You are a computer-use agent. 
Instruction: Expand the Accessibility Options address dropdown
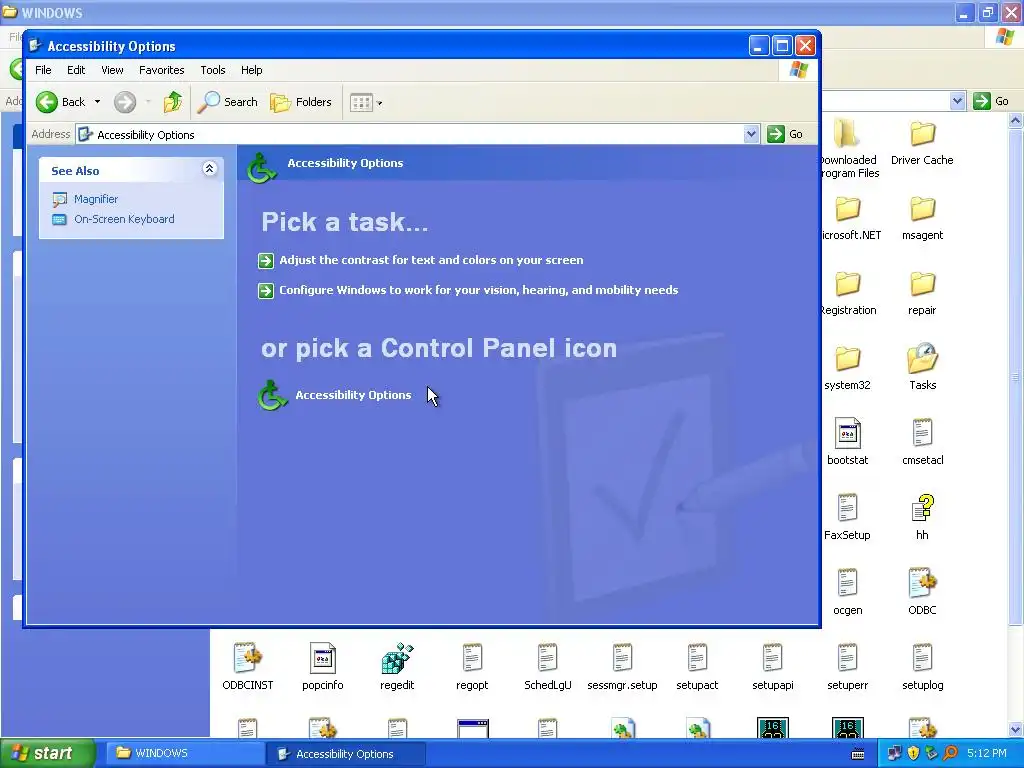pos(751,134)
